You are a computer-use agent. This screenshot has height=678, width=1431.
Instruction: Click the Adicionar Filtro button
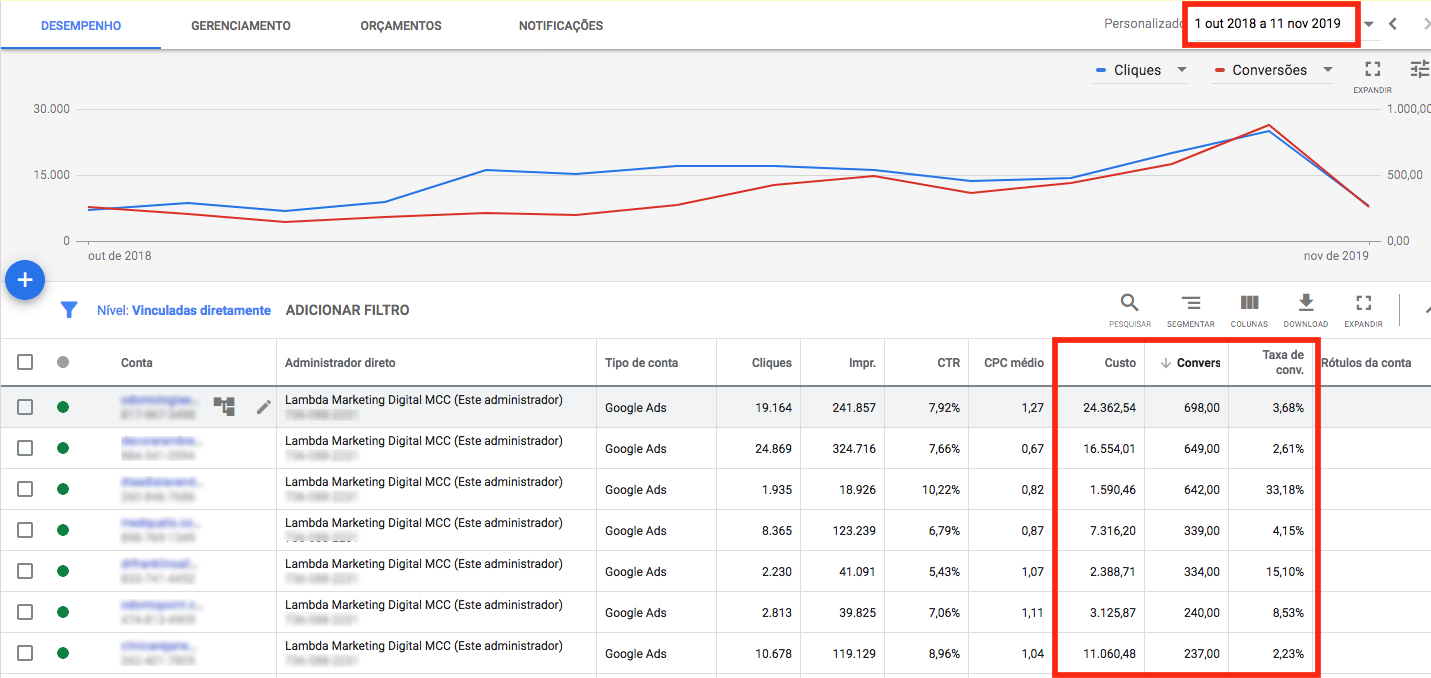point(347,311)
